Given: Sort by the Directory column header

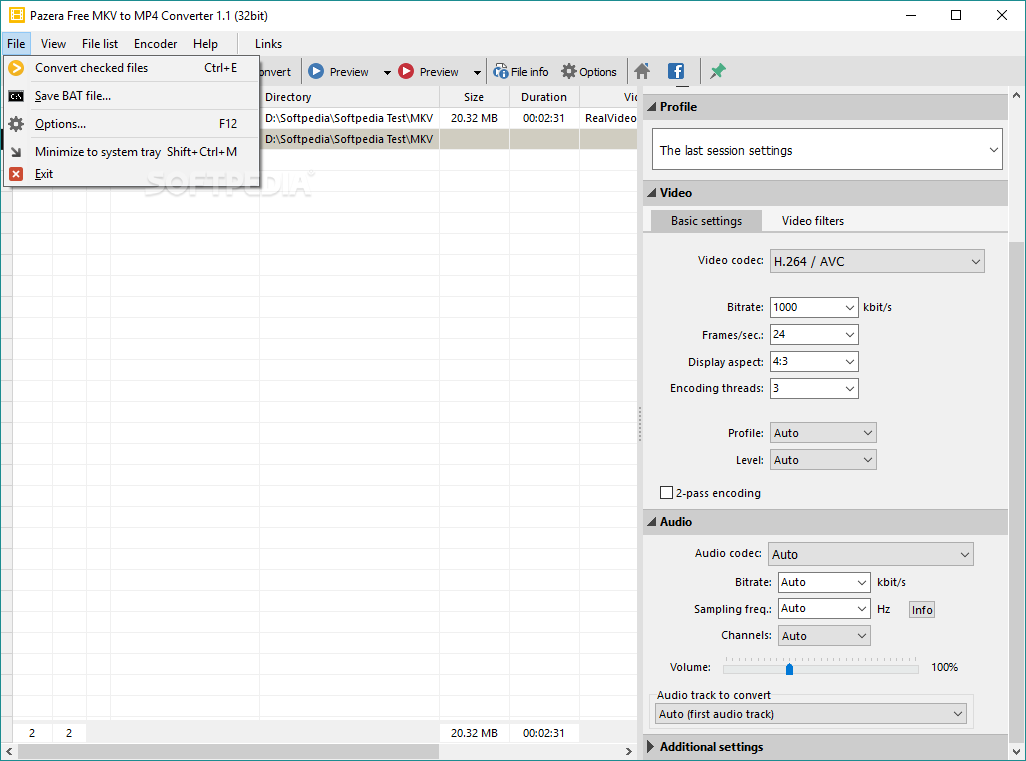Looking at the screenshot, I should (x=349, y=97).
